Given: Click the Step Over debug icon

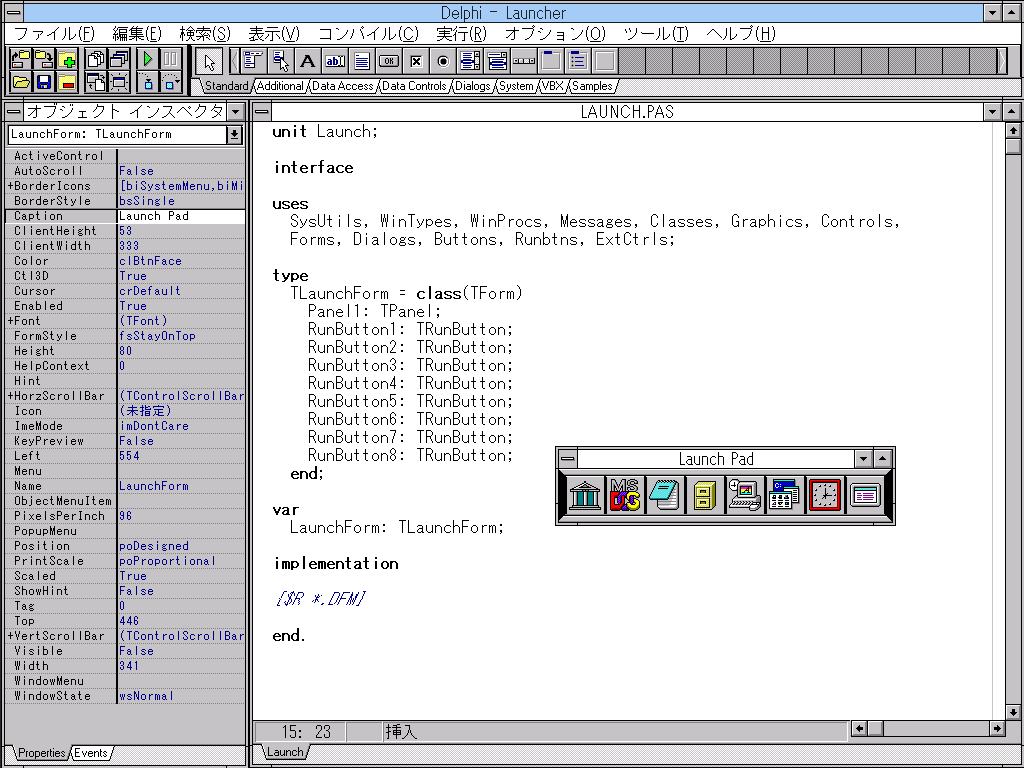Looking at the screenshot, I should [170, 82].
